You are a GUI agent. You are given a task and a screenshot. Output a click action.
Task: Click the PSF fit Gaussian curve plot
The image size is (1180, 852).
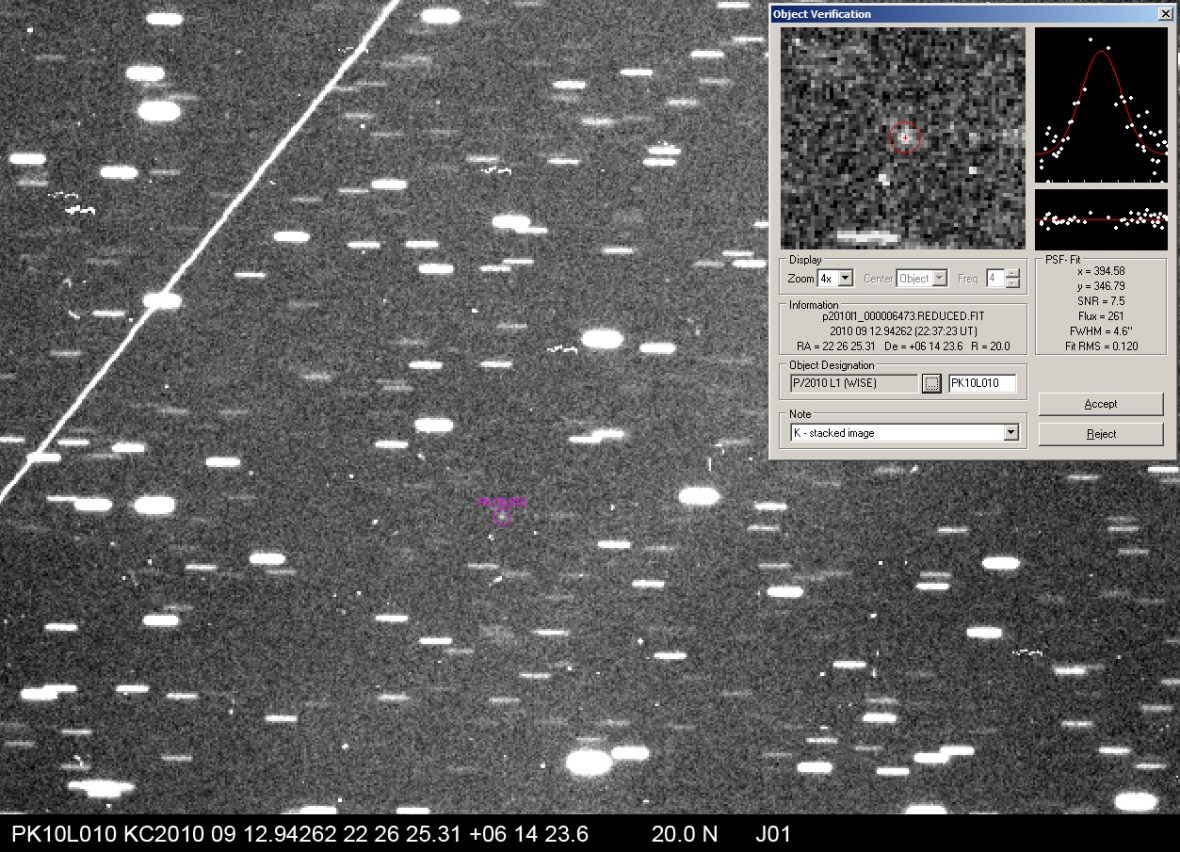coord(1101,105)
